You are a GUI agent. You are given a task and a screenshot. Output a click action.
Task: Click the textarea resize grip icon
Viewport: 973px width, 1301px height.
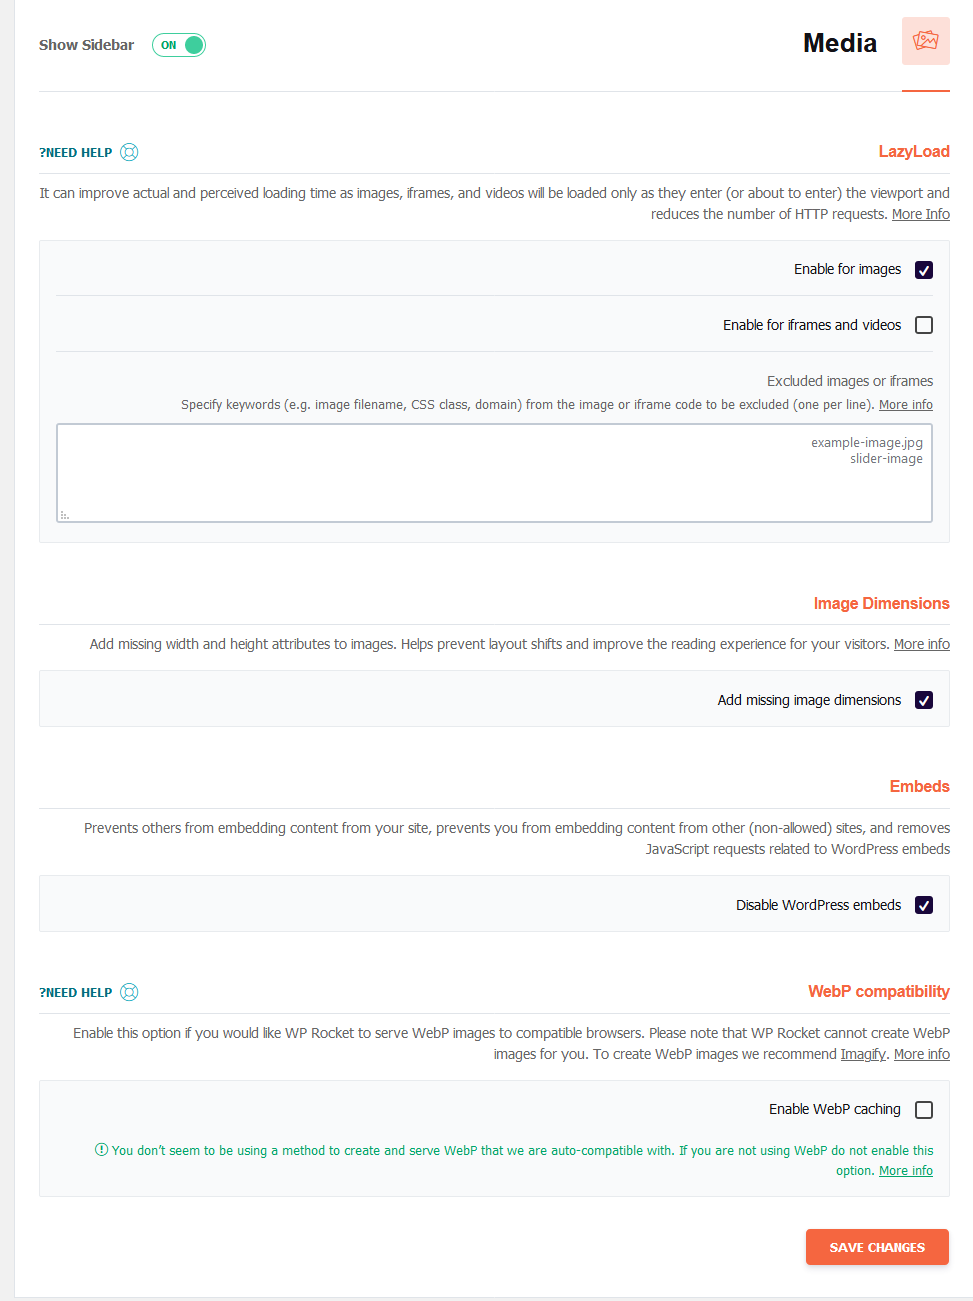[x=65, y=515]
